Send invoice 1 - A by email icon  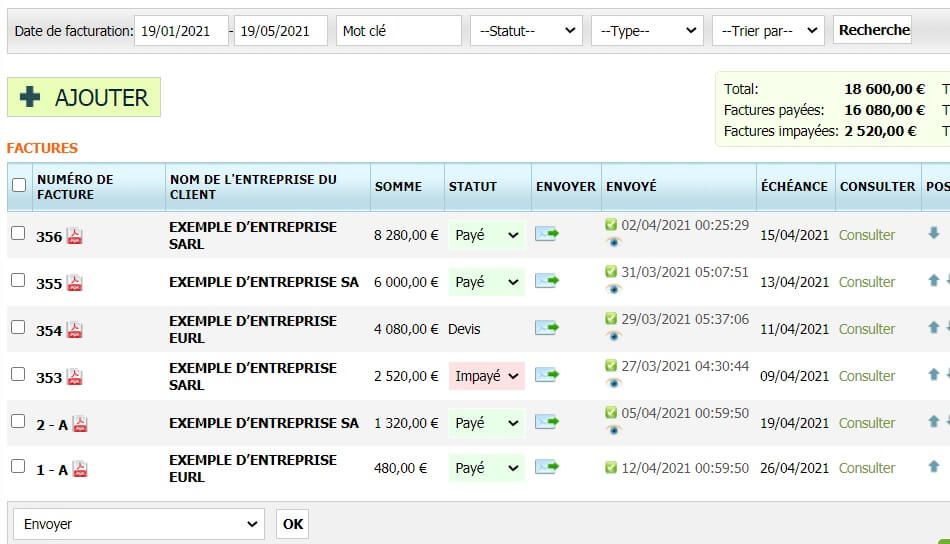[546, 467]
